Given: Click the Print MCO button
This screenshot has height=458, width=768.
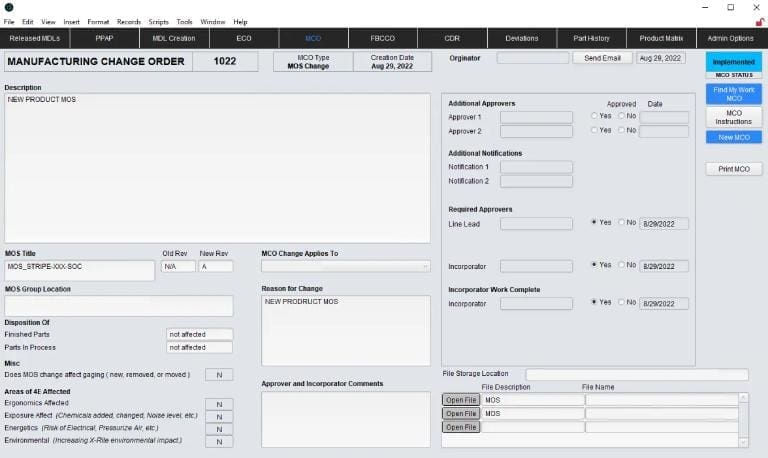Looking at the screenshot, I should (x=734, y=169).
